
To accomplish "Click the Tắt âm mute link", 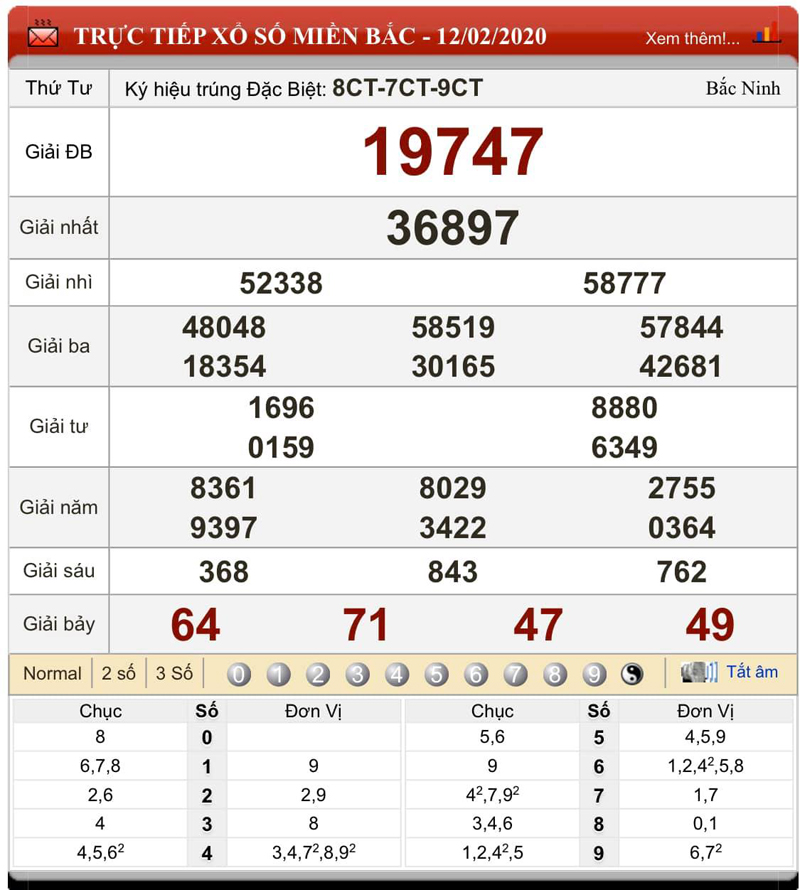I will [751, 672].
